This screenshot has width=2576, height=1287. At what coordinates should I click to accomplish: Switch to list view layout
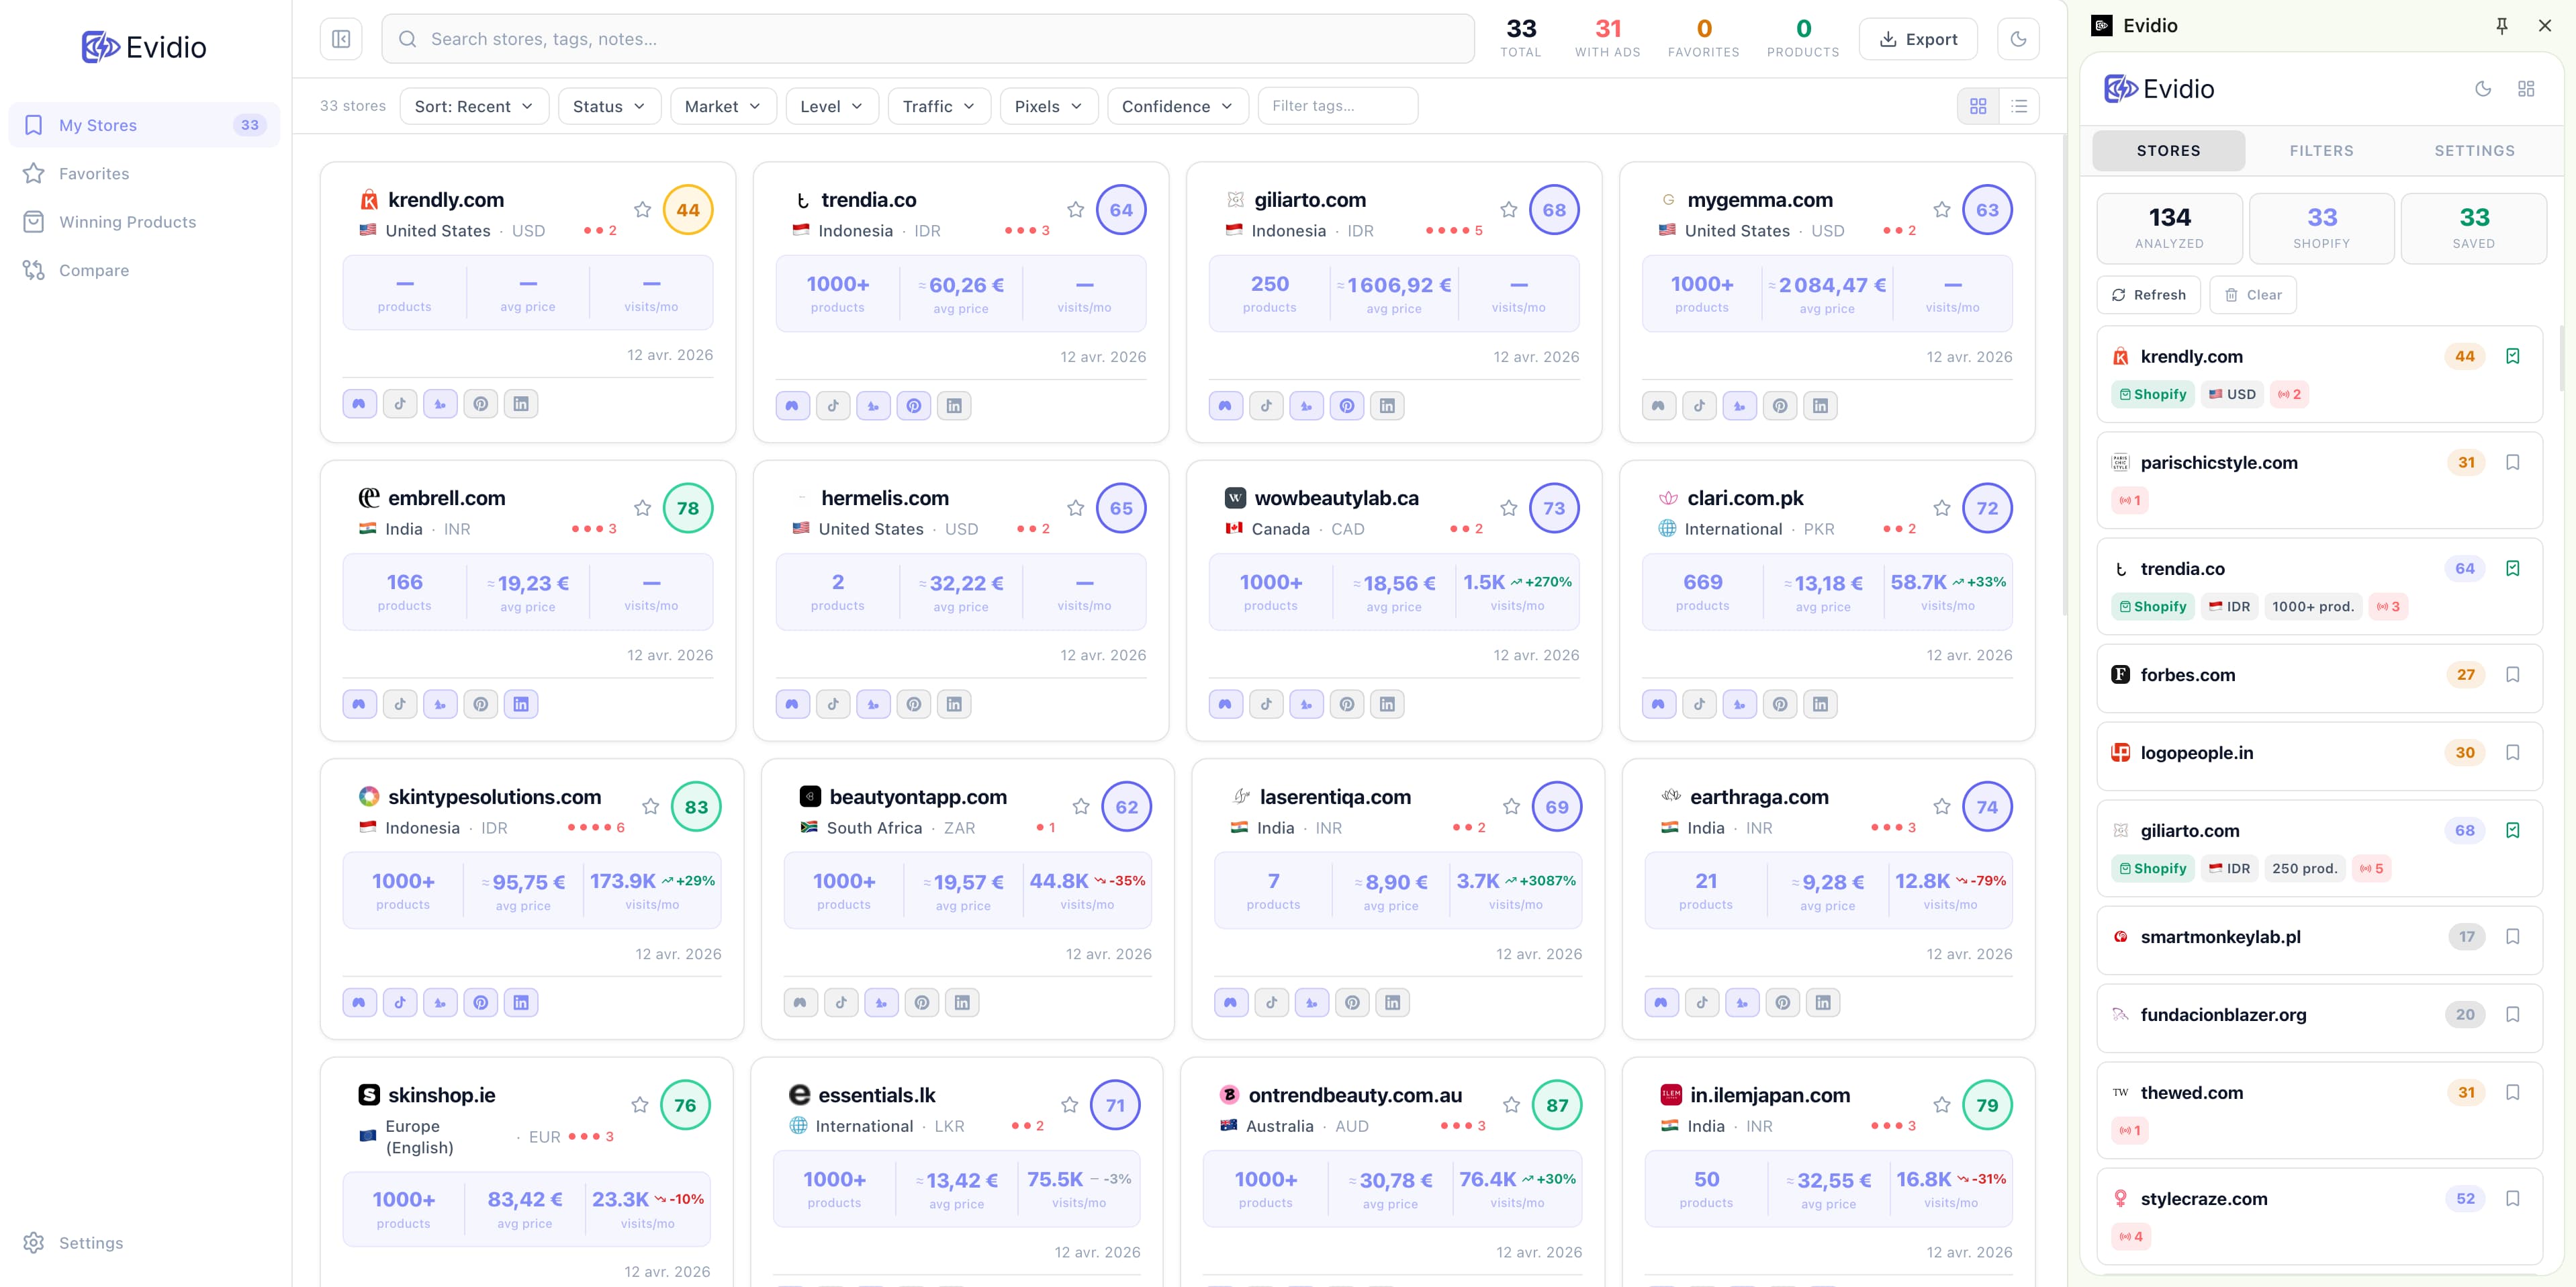2019,106
